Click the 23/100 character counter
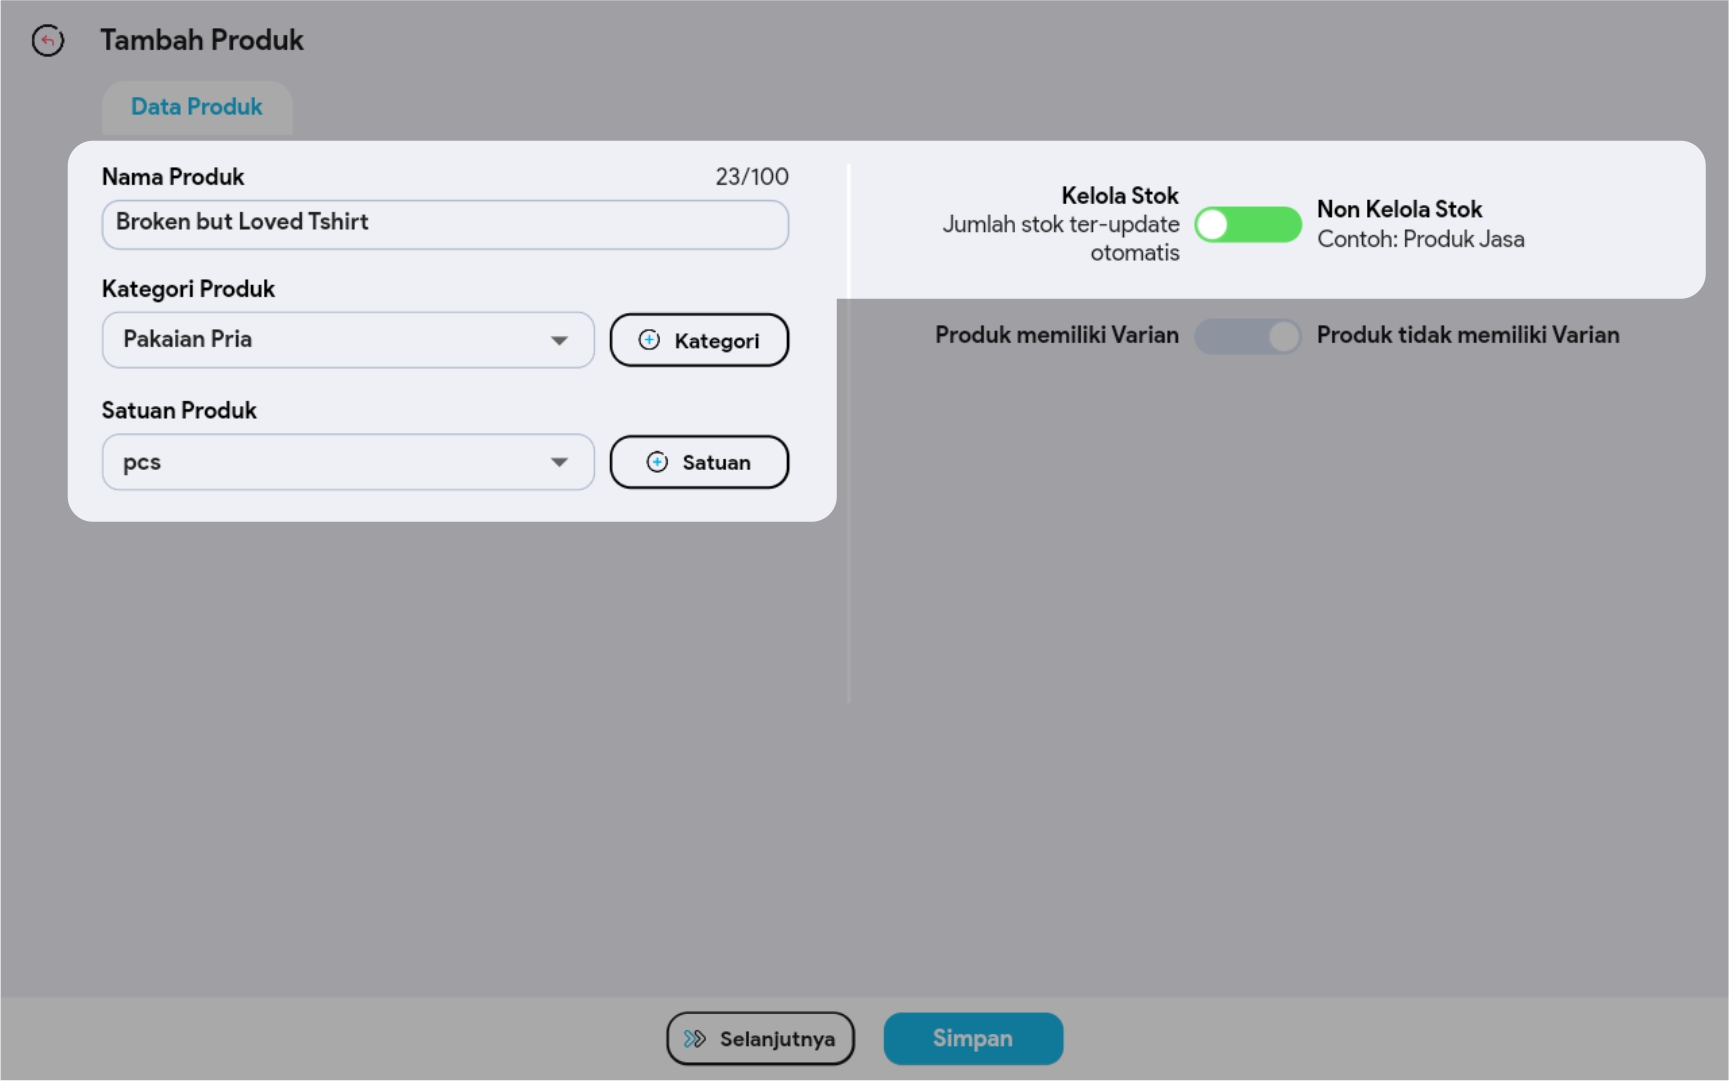Viewport: 1729px width, 1081px height. (751, 177)
